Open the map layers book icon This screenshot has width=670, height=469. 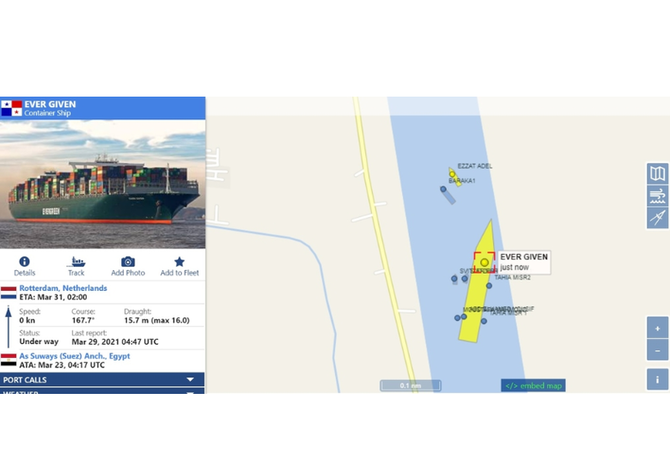(658, 173)
